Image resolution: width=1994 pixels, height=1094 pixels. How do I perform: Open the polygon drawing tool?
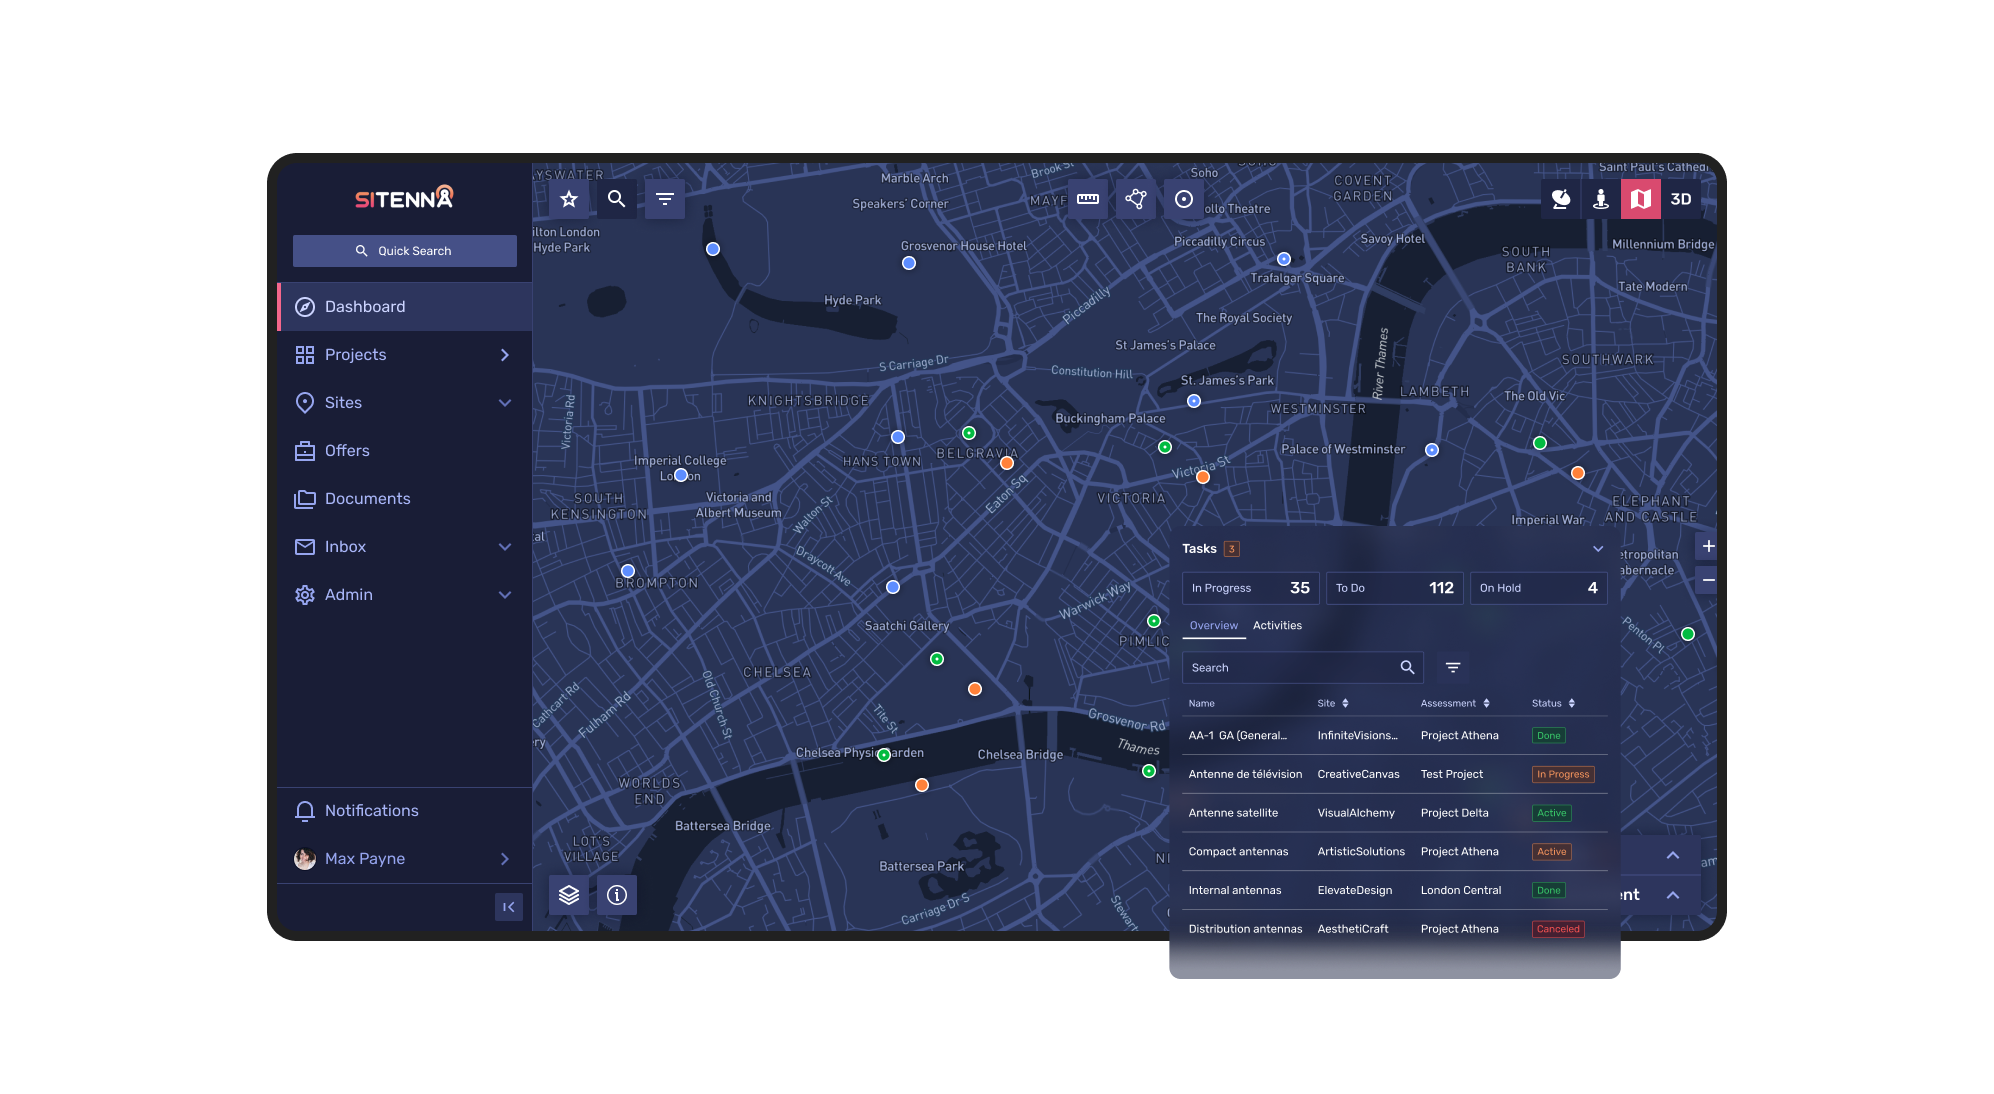[x=1136, y=199]
